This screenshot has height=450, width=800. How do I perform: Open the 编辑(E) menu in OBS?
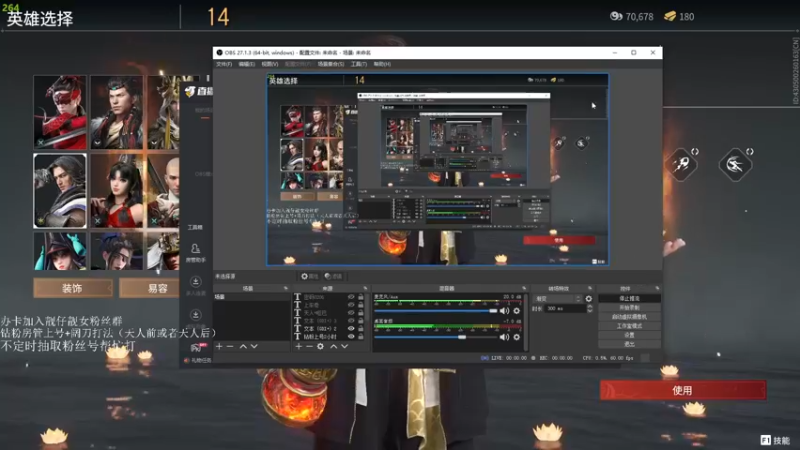tap(246, 64)
